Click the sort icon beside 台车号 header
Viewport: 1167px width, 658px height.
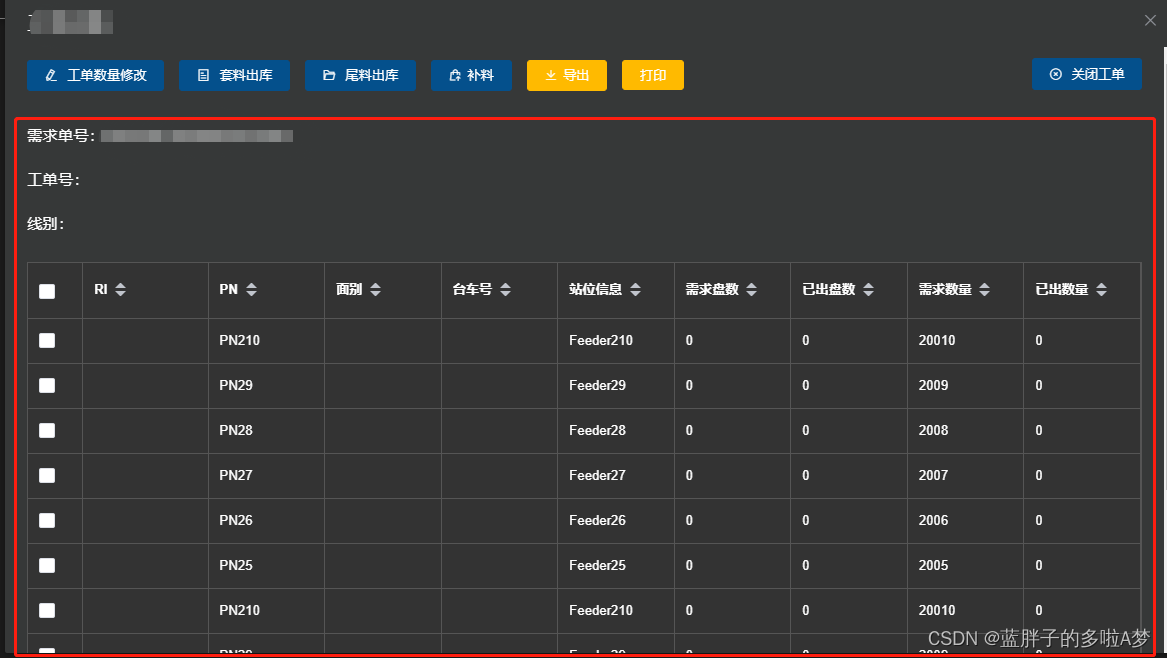(x=506, y=289)
